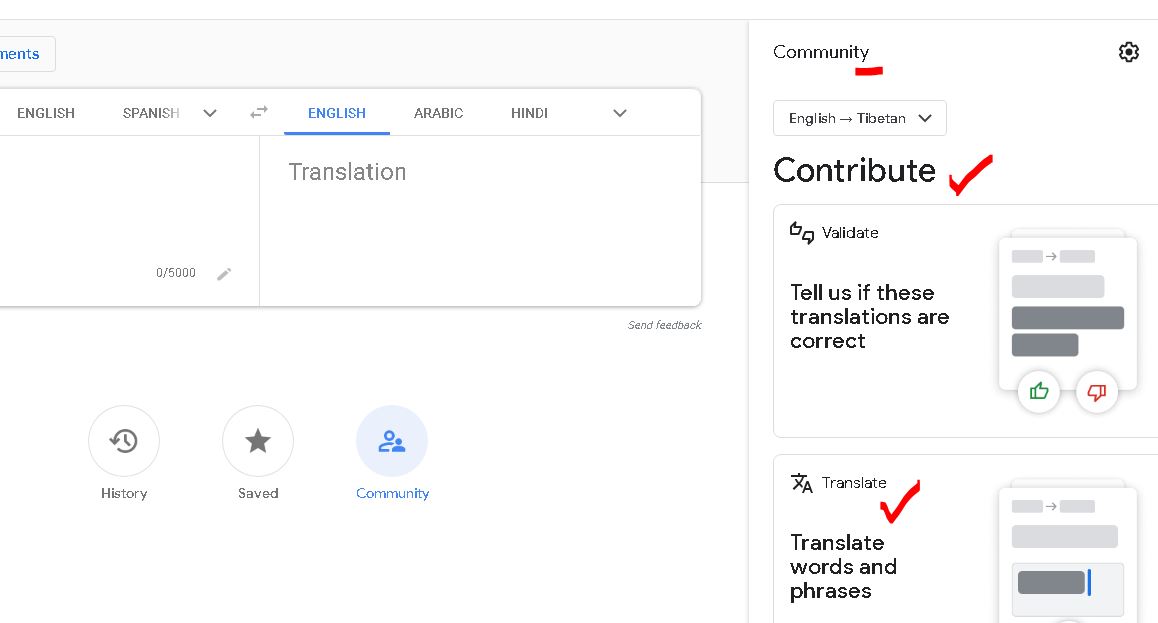This screenshot has height=623, width=1158.
Task: Mark the translation as correct with green thumb
Action: [1039, 392]
